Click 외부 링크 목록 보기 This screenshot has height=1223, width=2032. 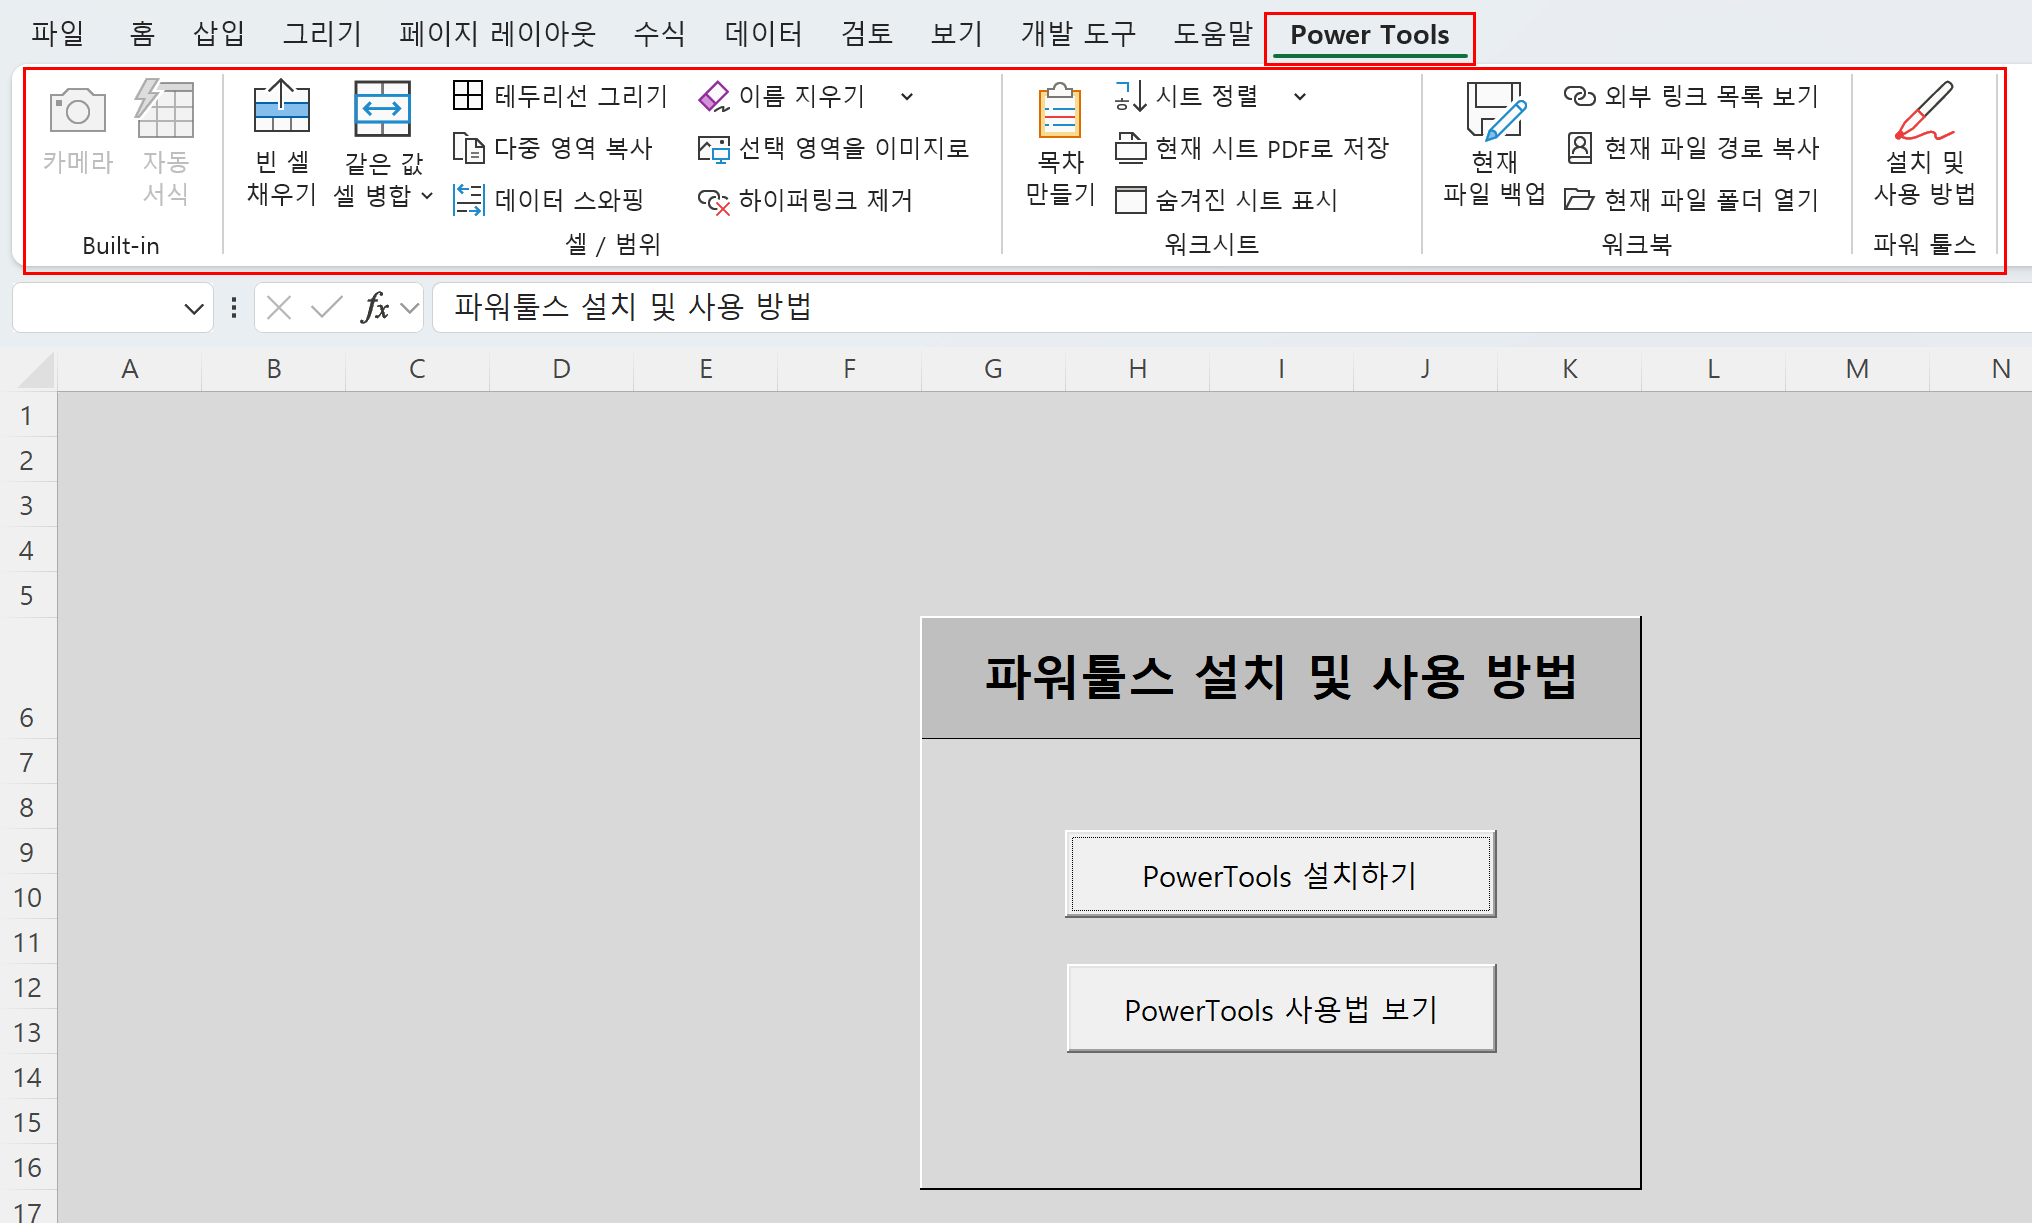(1691, 96)
